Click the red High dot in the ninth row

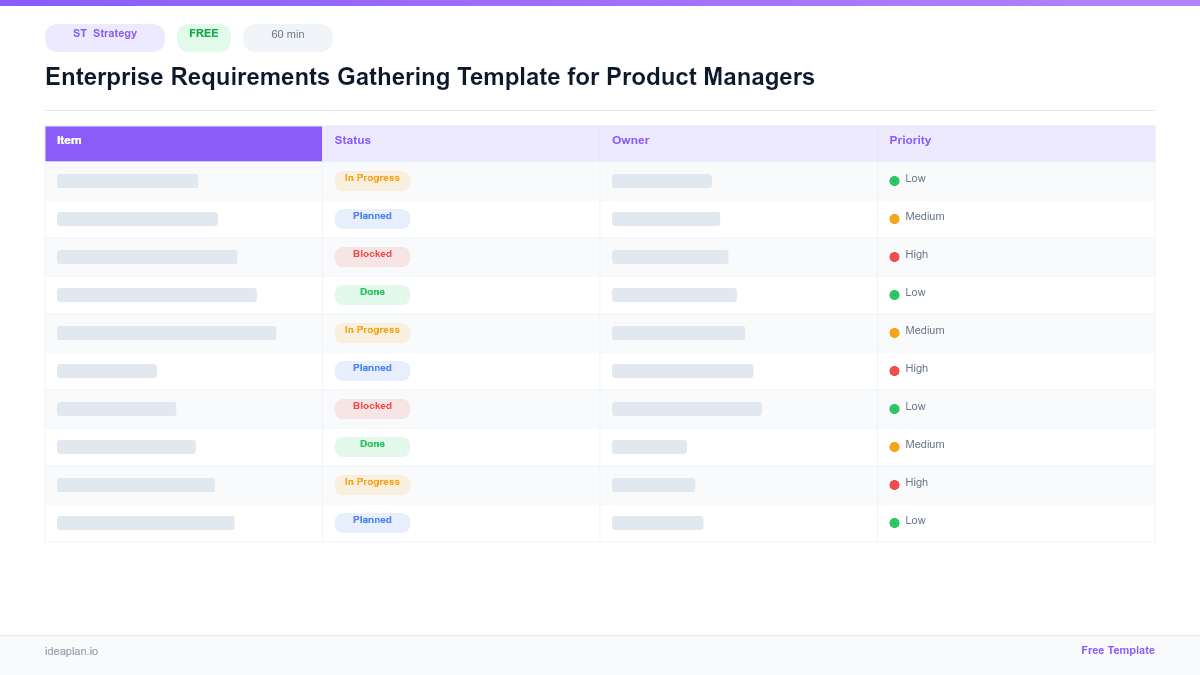pos(893,483)
